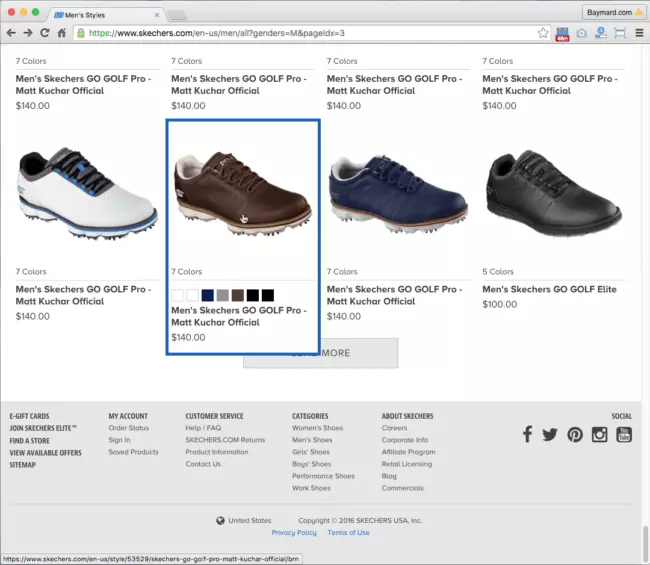Change the United States region selector
Screen dimensions: 650x565
pos(244,521)
